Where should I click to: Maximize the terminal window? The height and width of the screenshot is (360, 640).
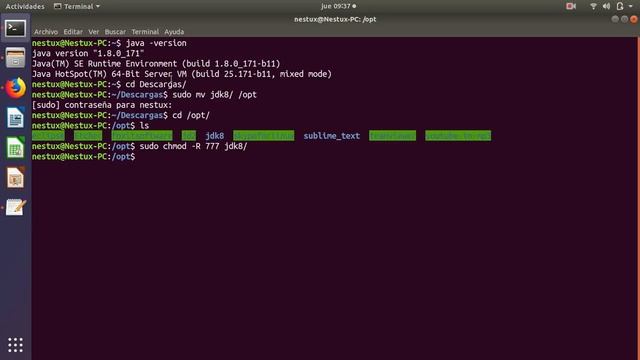(x=624, y=19)
